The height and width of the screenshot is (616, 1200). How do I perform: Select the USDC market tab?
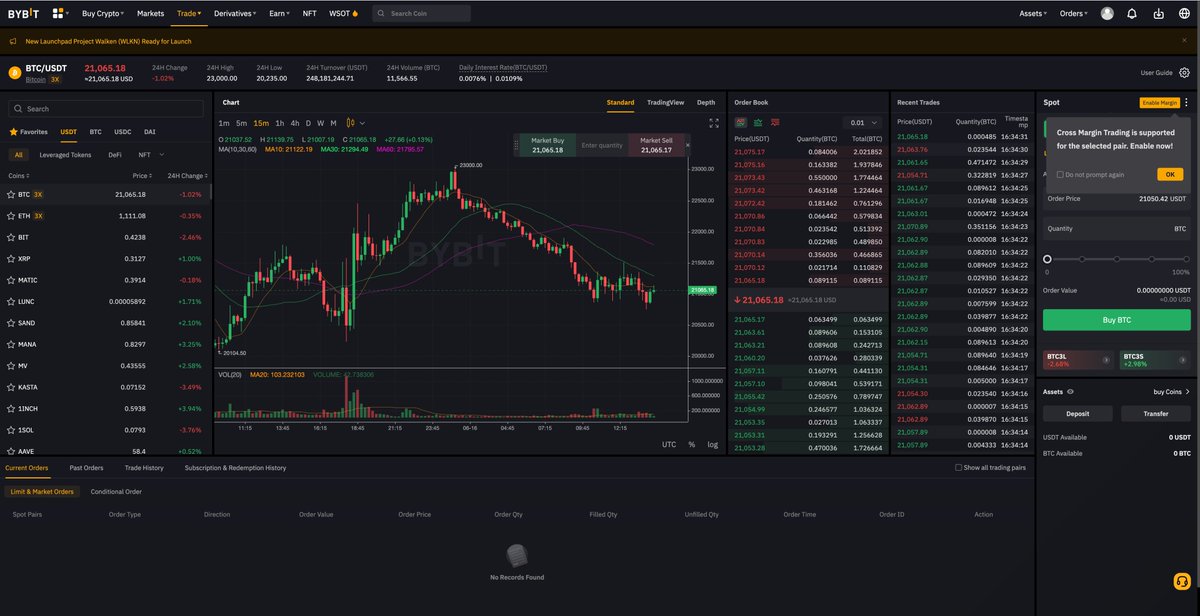click(123, 131)
